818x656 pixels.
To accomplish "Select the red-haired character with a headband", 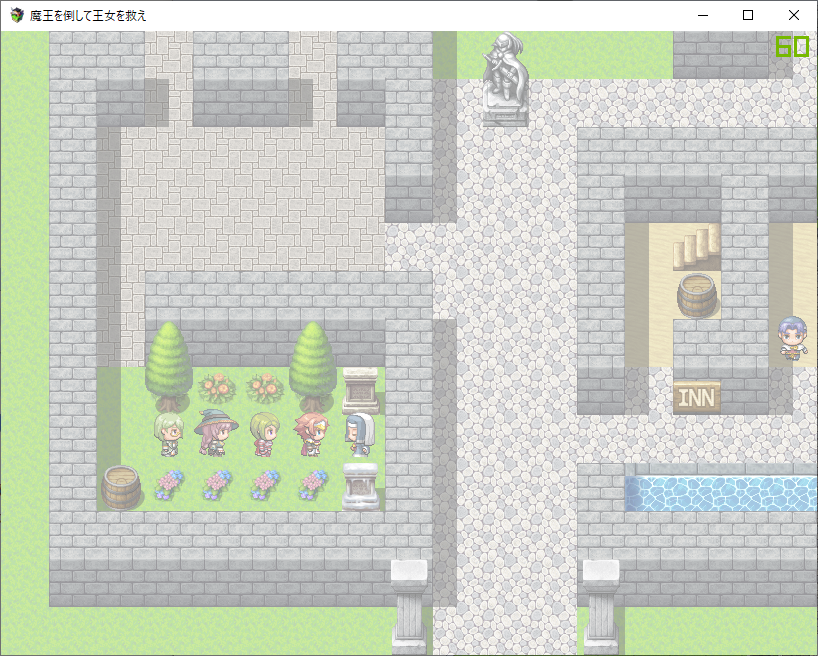I will [311, 434].
